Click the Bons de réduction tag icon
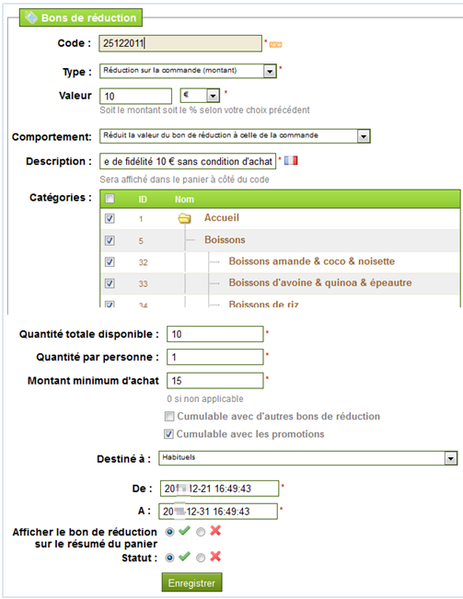Image resolution: width=463 pixels, height=599 pixels. [x=31, y=17]
